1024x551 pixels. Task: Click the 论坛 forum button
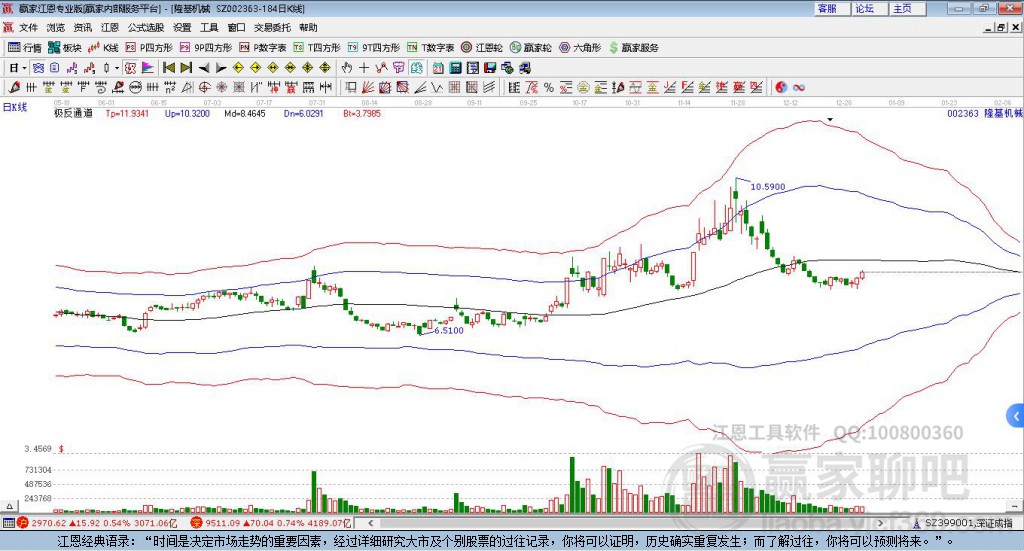point(869,8)
